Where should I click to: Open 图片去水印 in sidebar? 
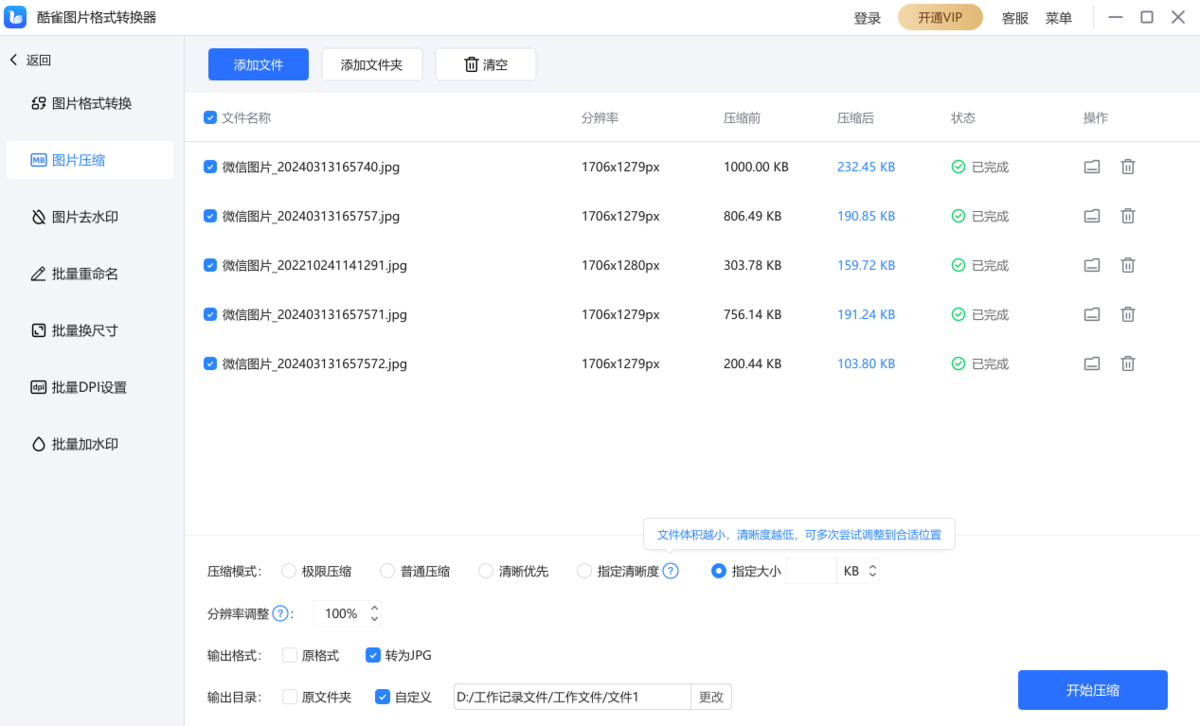pyautogui.click(x=90, y=217)
